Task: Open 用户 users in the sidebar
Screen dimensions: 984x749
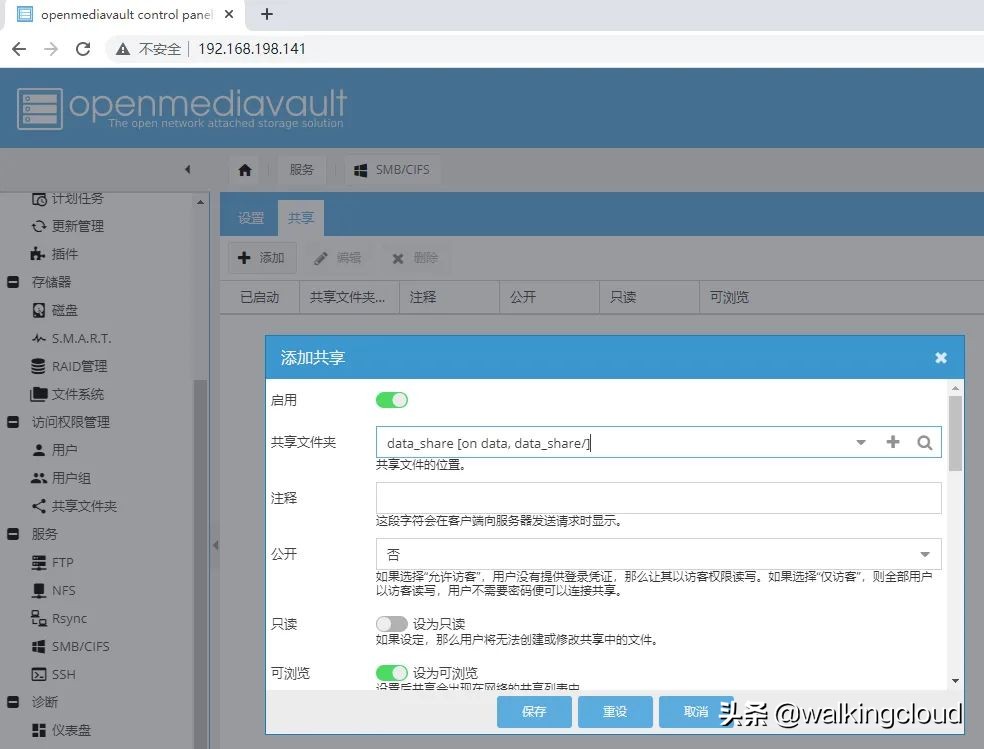Action: pos(55,450)
